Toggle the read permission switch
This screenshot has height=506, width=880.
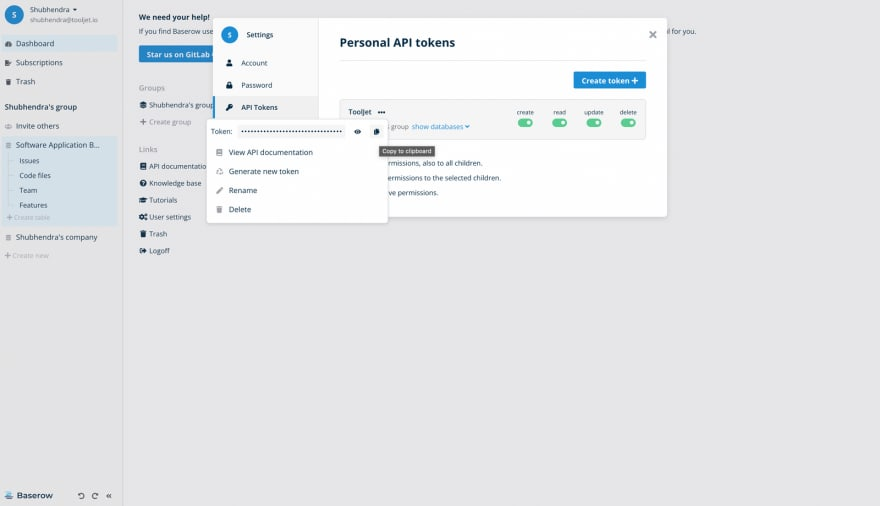coord(560,123)
